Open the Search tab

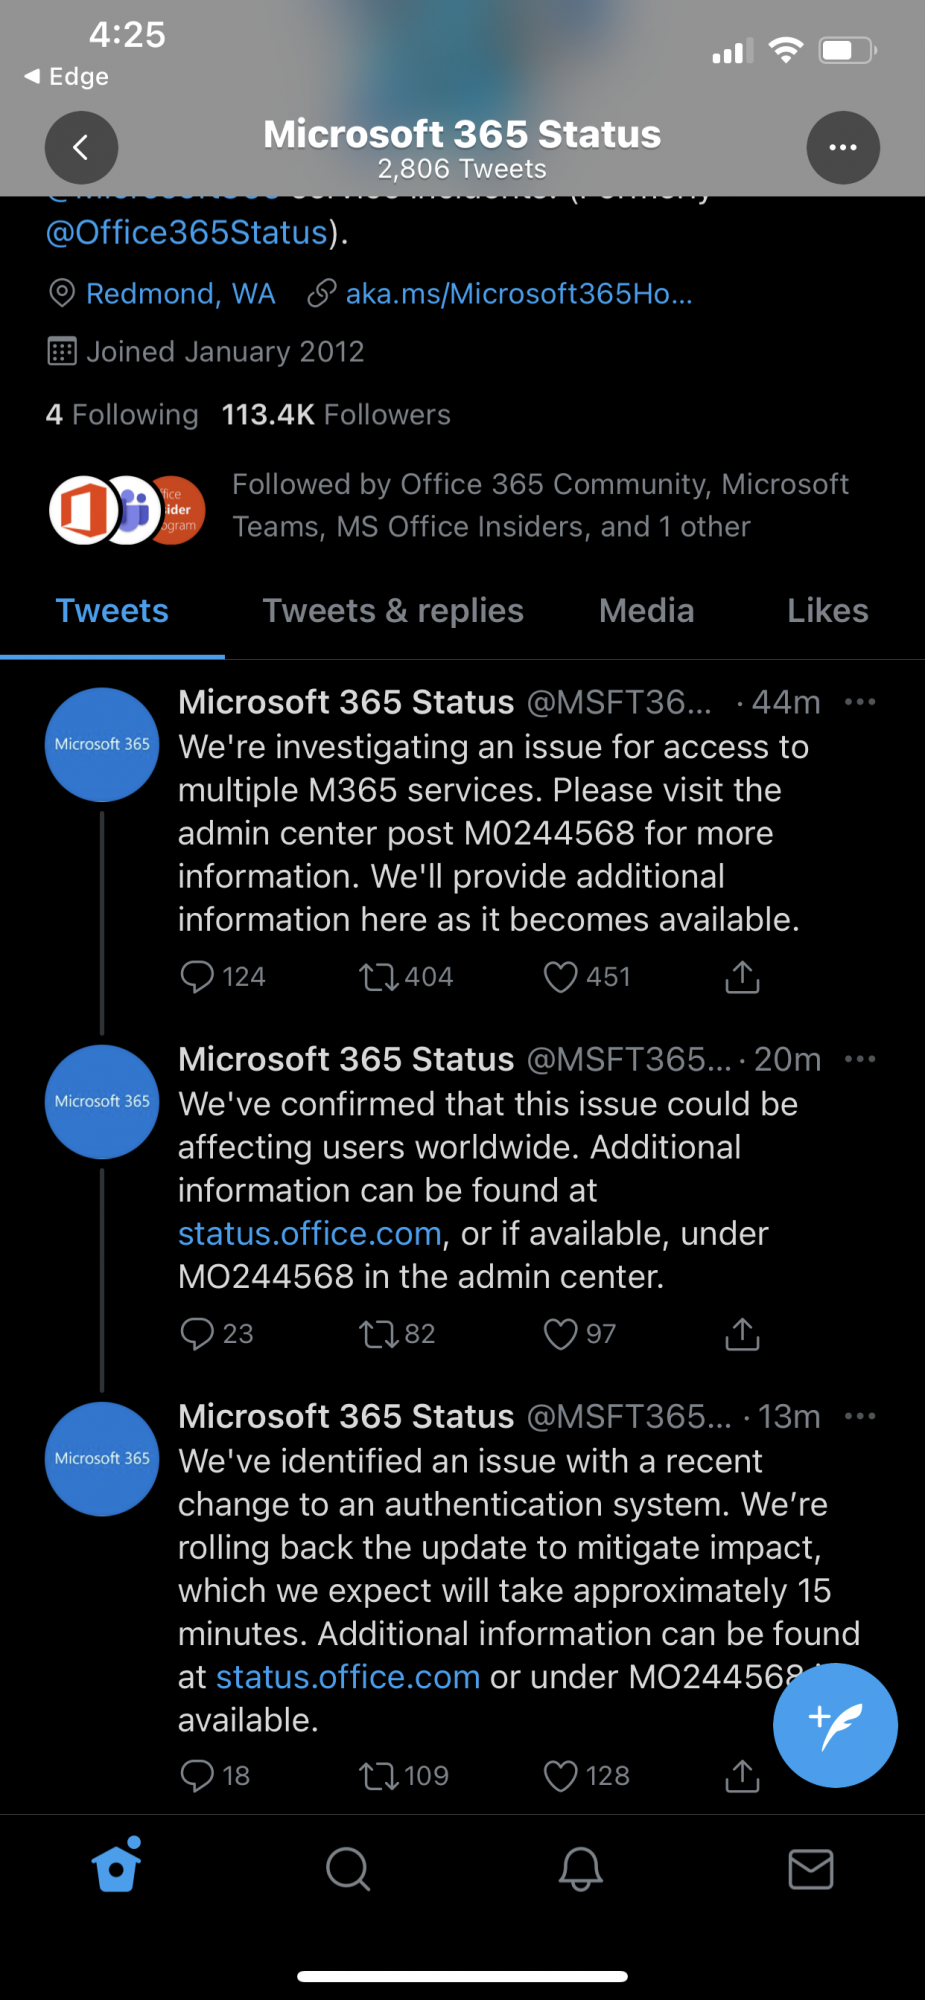[348, 1867]
